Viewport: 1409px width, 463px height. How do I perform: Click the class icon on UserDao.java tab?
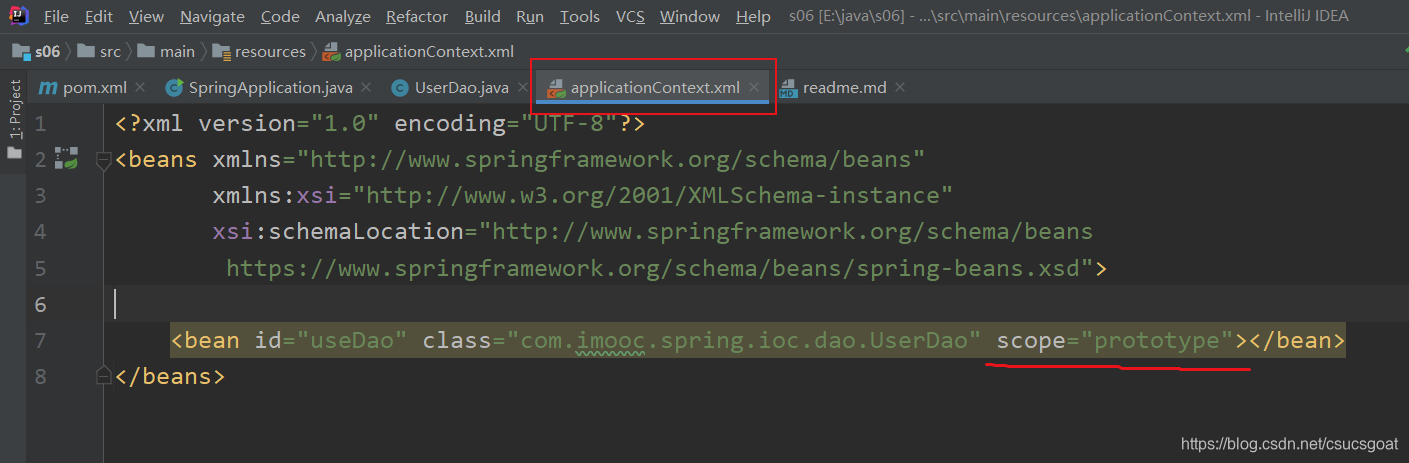point(400,88)
